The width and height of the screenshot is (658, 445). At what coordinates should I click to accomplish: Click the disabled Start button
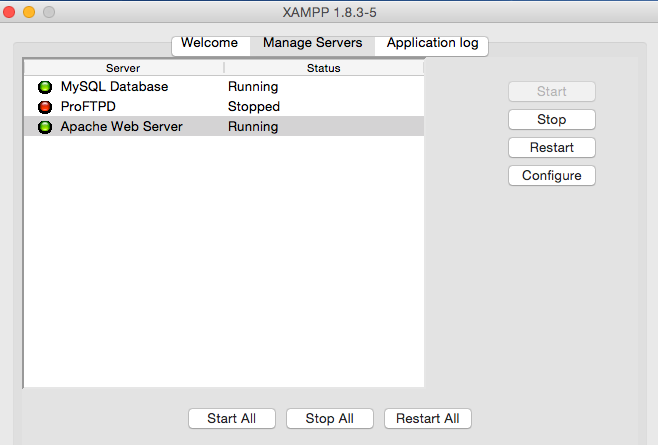click(x=551, y=92)
